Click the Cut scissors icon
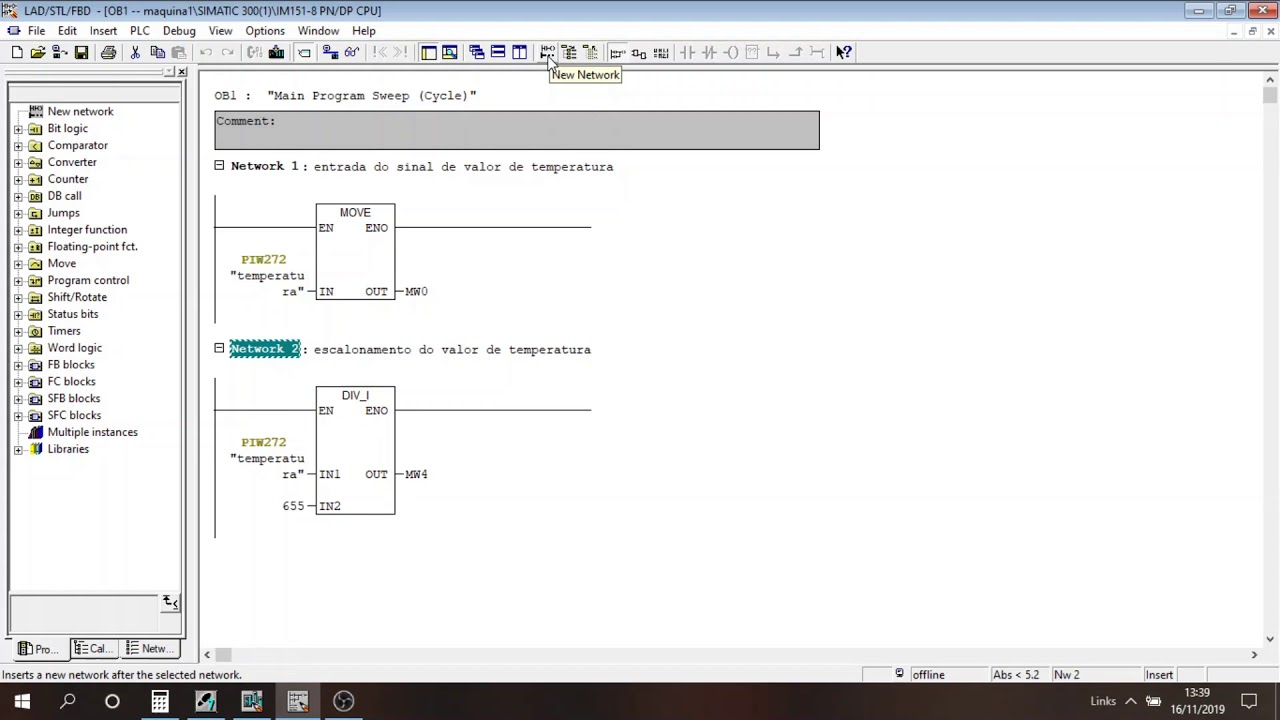The image size is (1280, 720). [135, 52]
